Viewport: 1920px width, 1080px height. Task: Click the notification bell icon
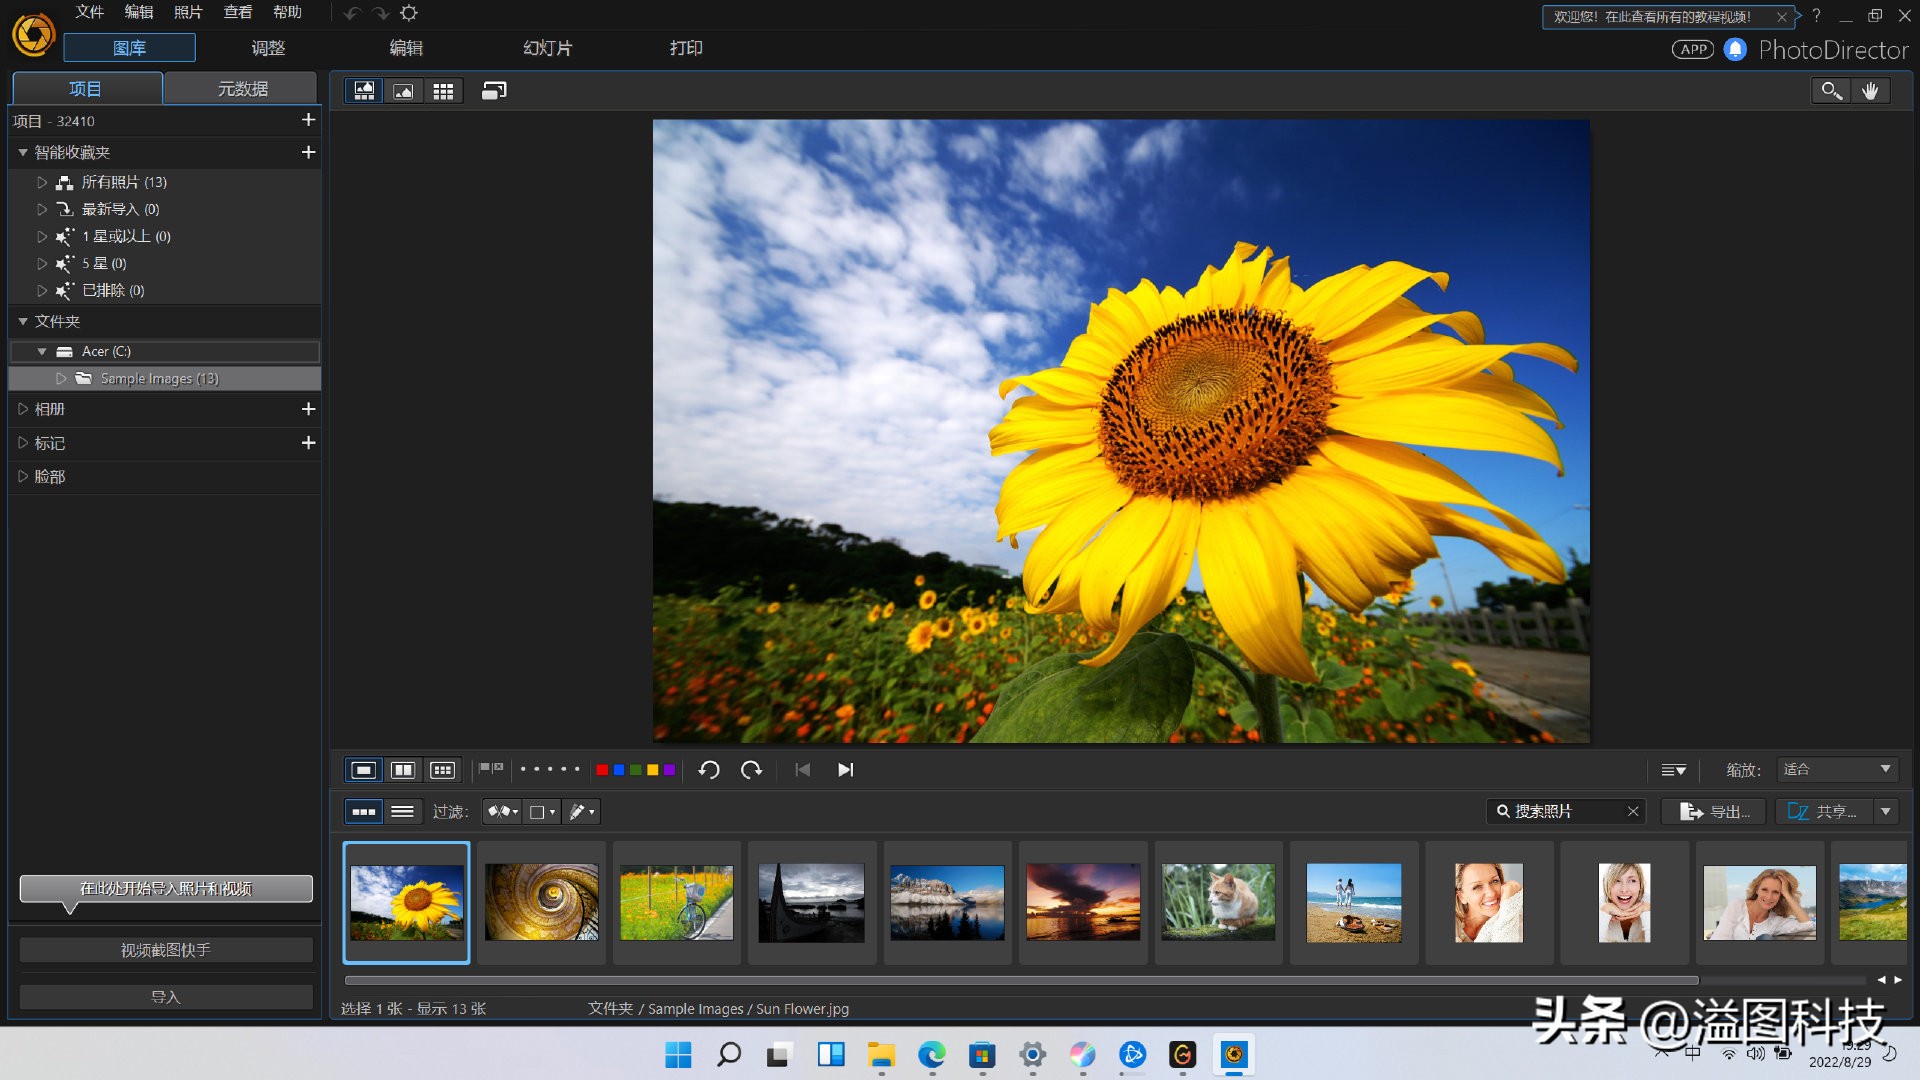(1735, 49)
